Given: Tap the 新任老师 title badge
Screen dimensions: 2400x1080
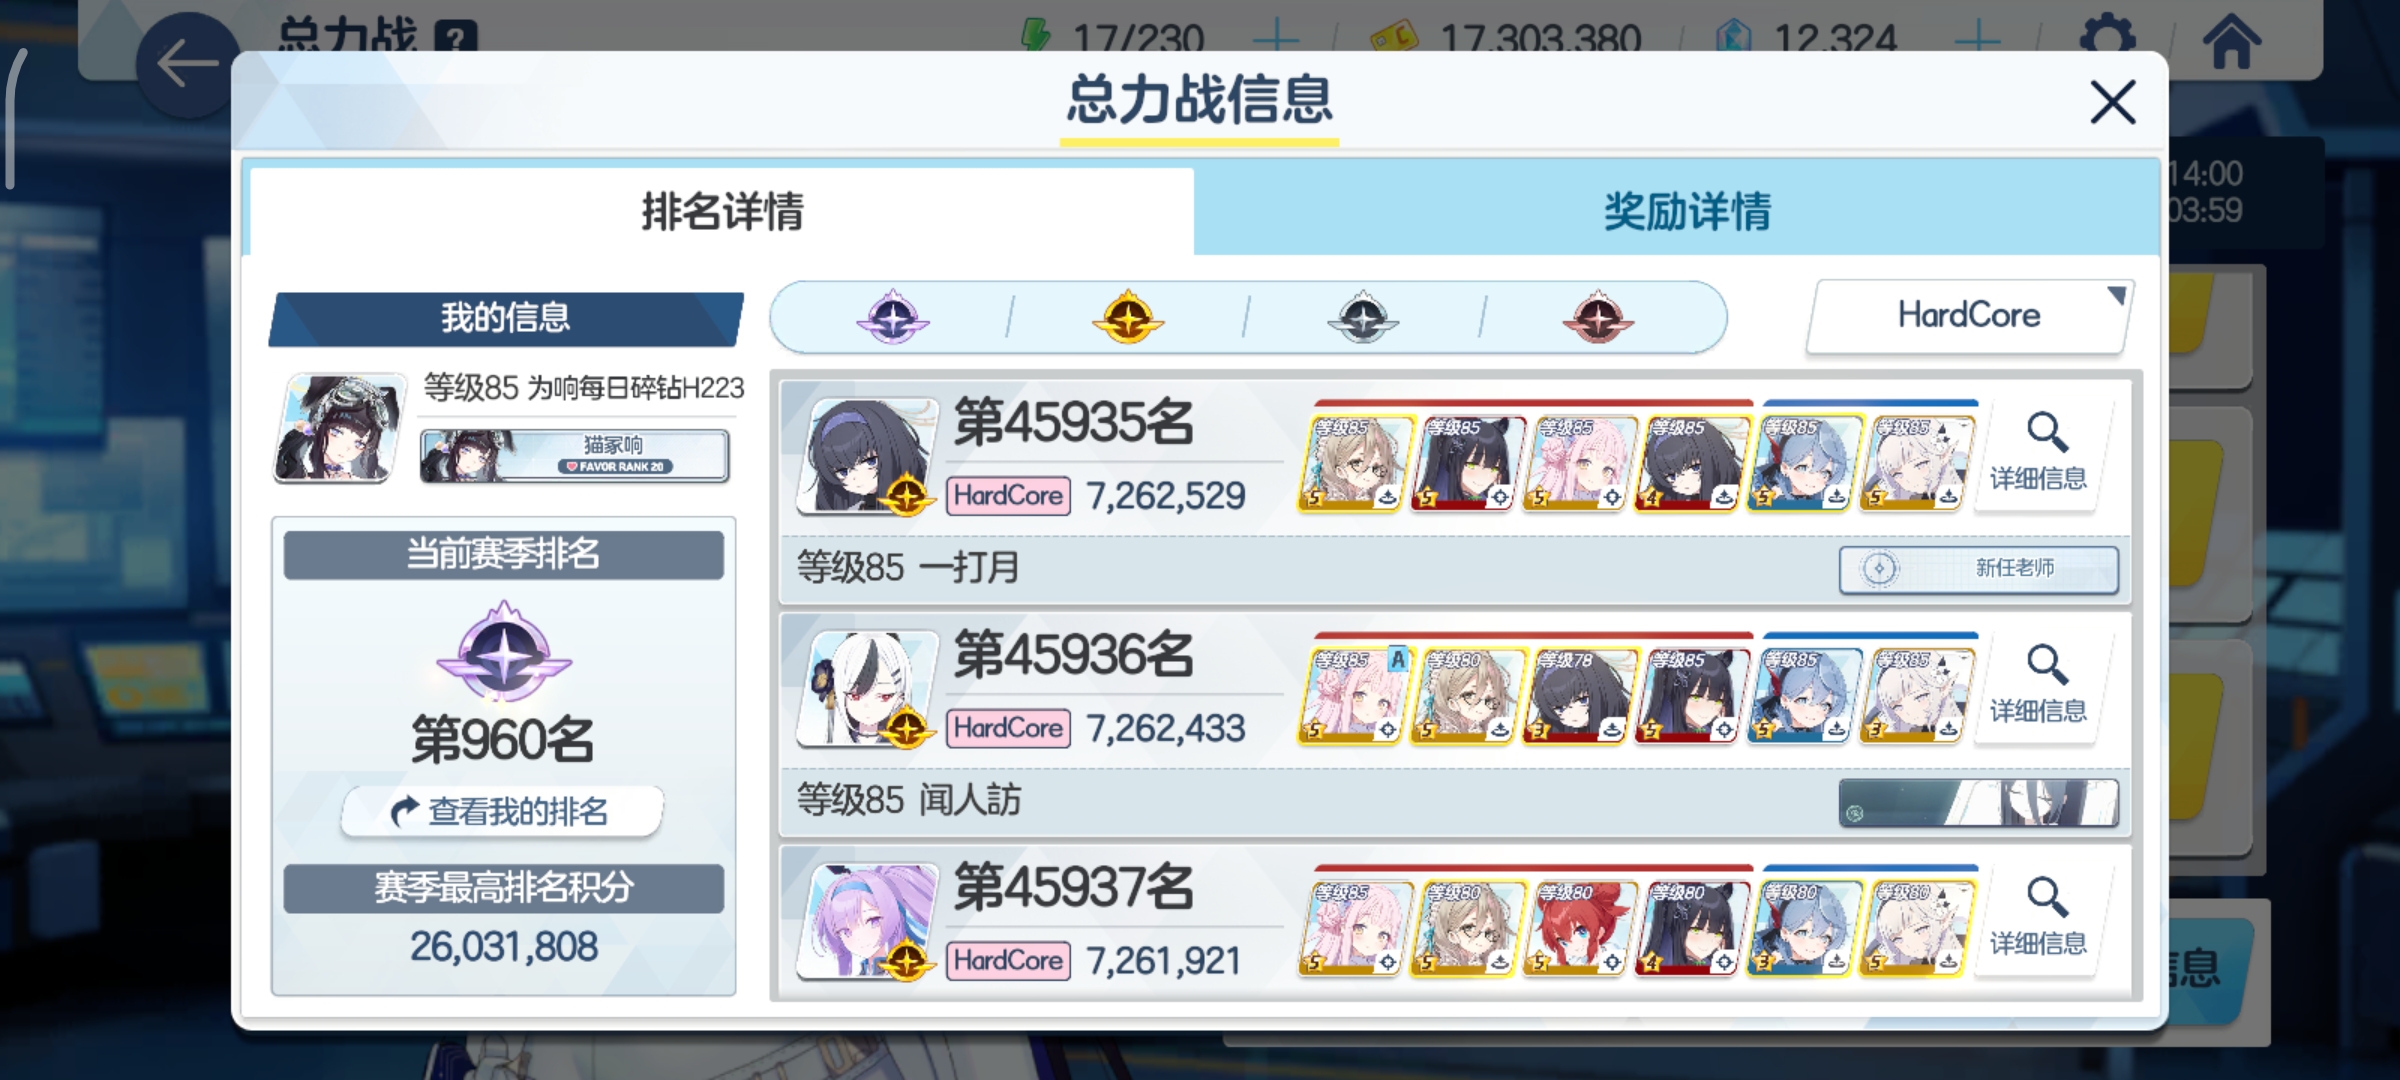Looking at the screenshot, I should tap(1978, 569).
